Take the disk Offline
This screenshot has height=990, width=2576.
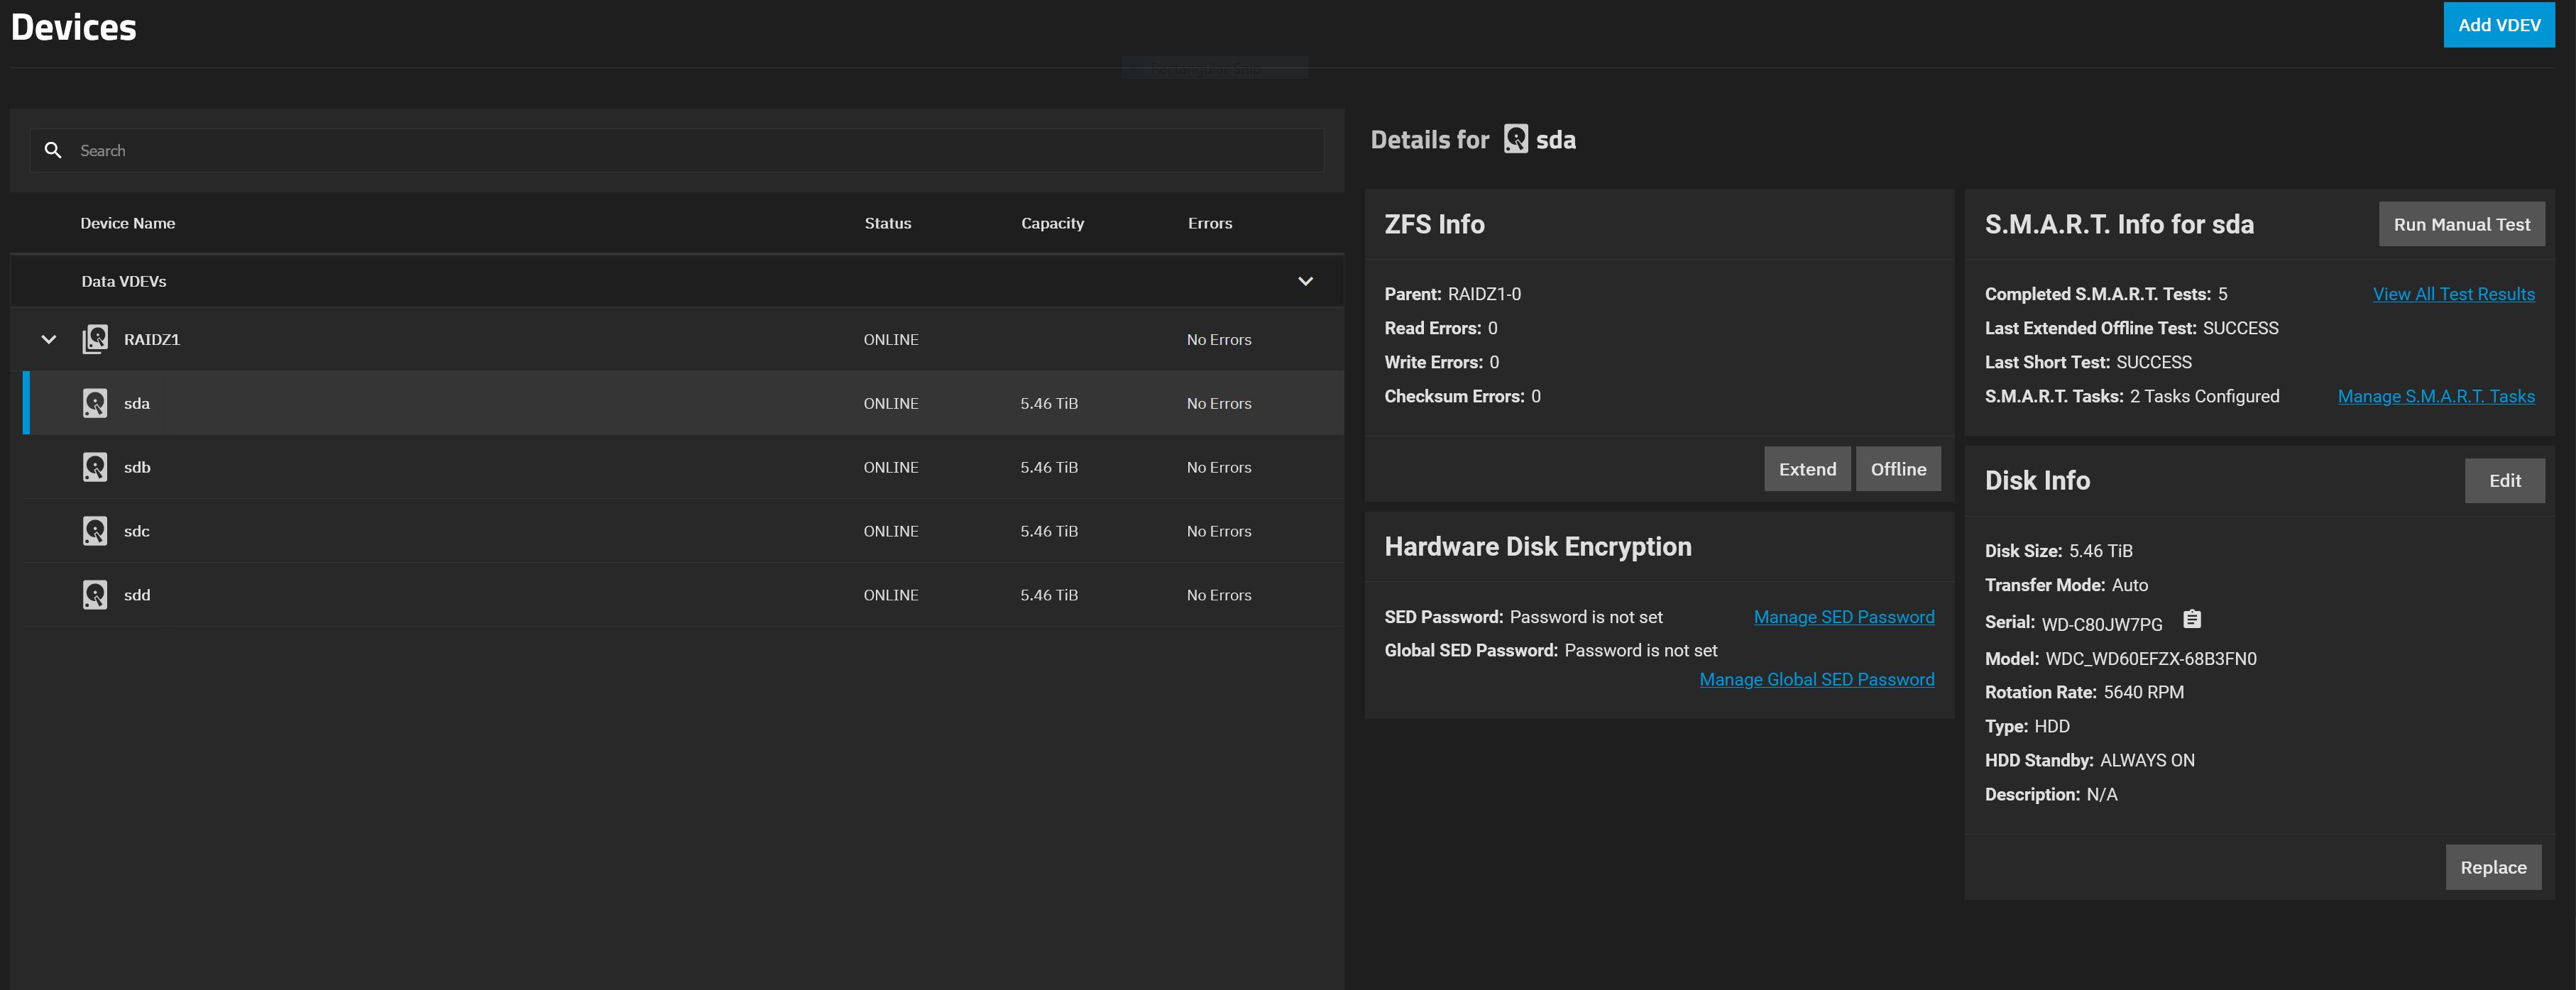coord(1897,469)
